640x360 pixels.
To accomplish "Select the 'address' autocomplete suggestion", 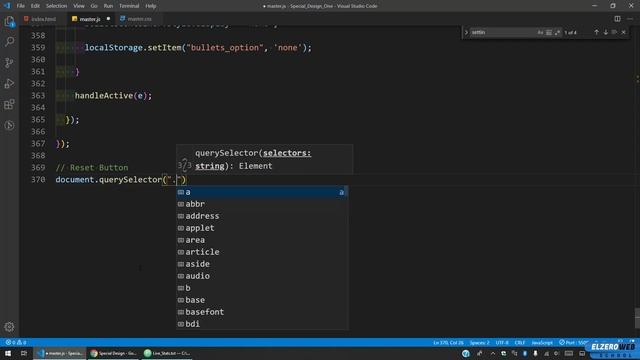I will click(x=262, y=216).
